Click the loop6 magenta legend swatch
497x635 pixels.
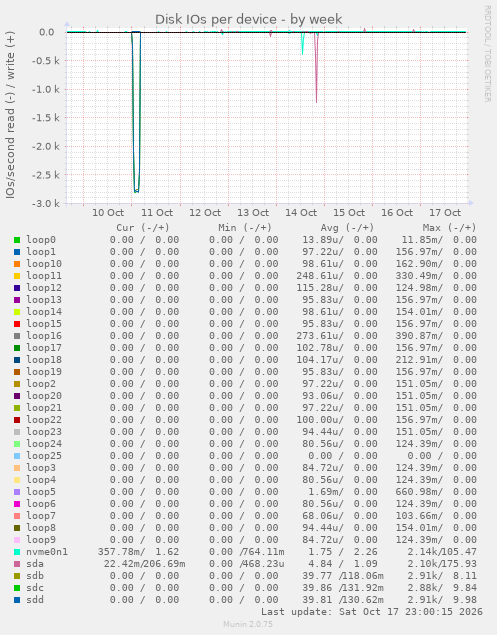[17, 504]
